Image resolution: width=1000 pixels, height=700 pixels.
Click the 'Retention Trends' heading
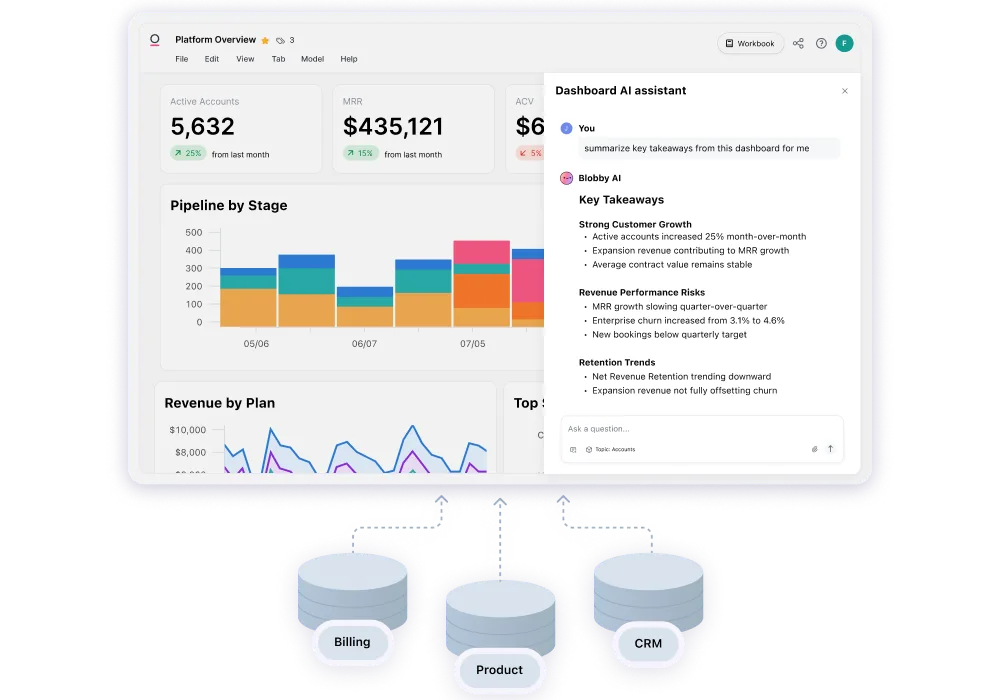pos(617,362)
